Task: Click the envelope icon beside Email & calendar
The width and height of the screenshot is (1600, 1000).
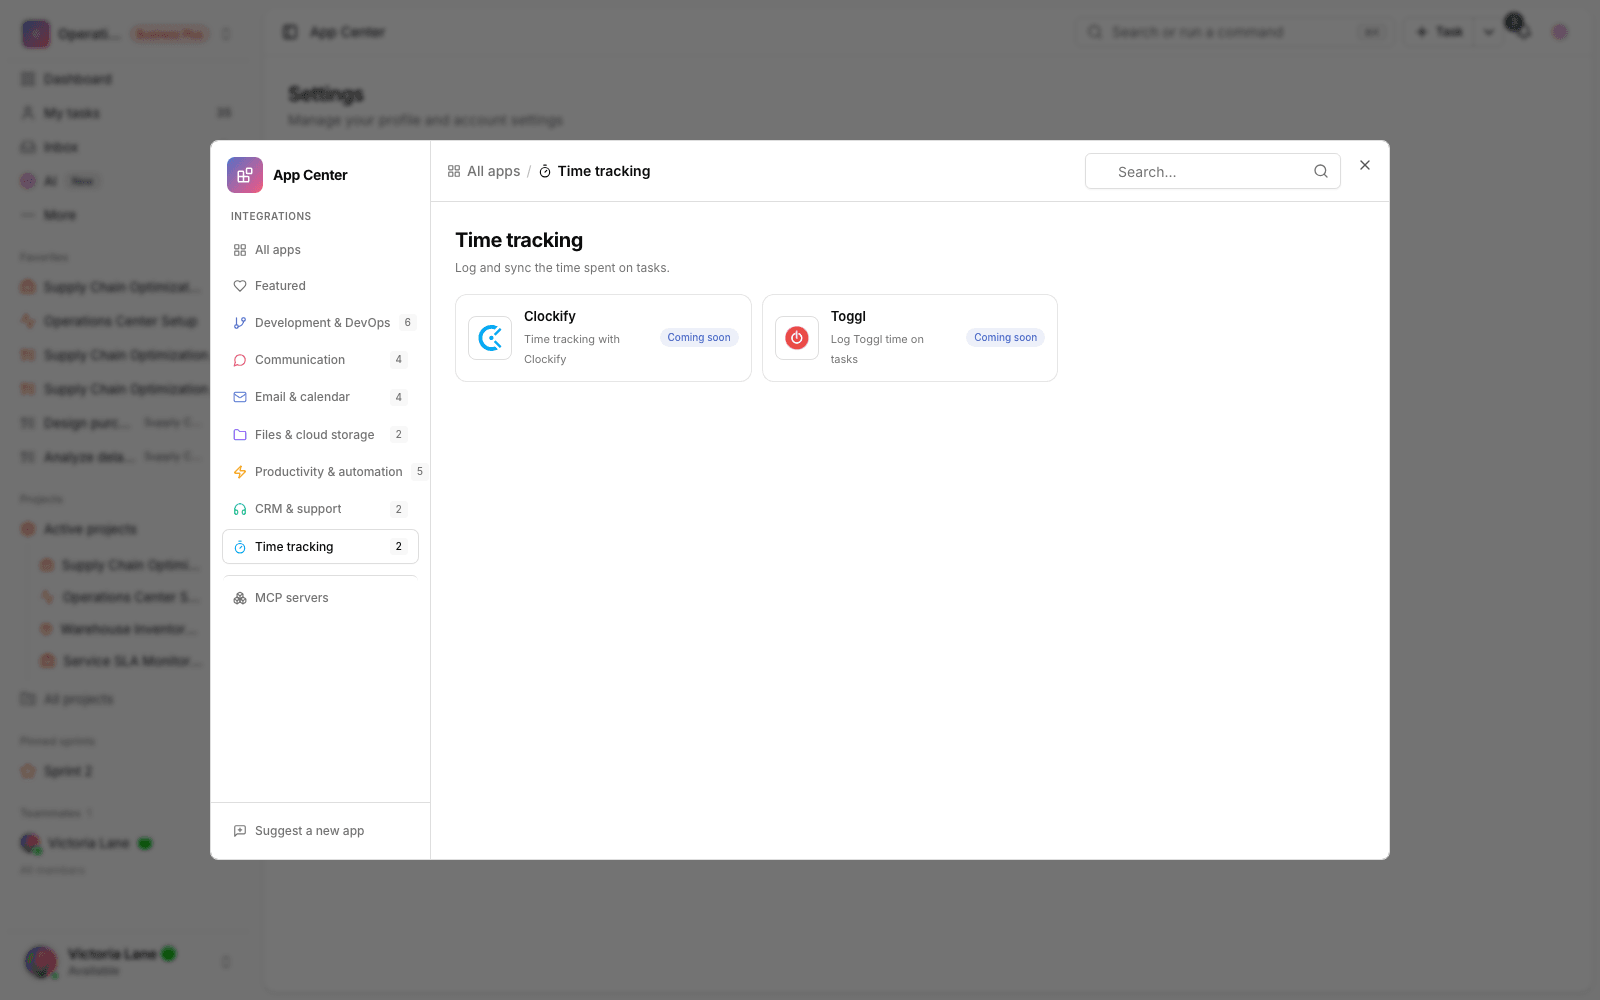Action: tap(240, 397)
